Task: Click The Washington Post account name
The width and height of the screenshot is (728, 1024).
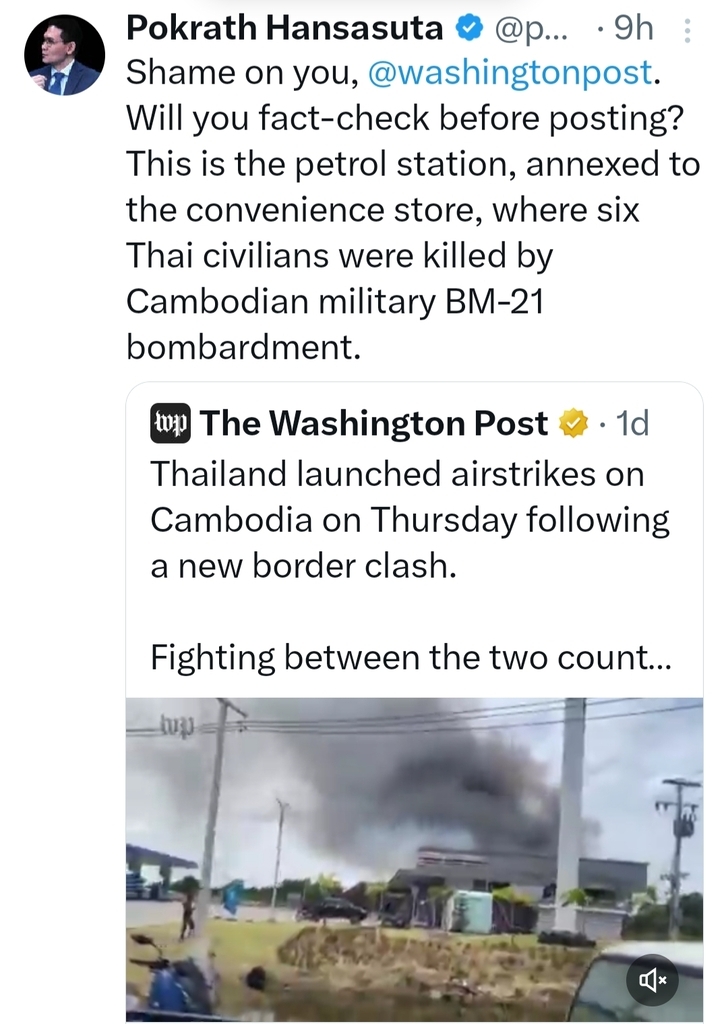Action: 374,424
